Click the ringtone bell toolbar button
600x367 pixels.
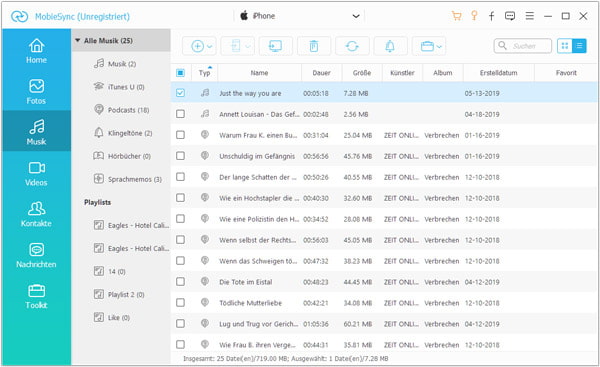(x=390, y=46)
